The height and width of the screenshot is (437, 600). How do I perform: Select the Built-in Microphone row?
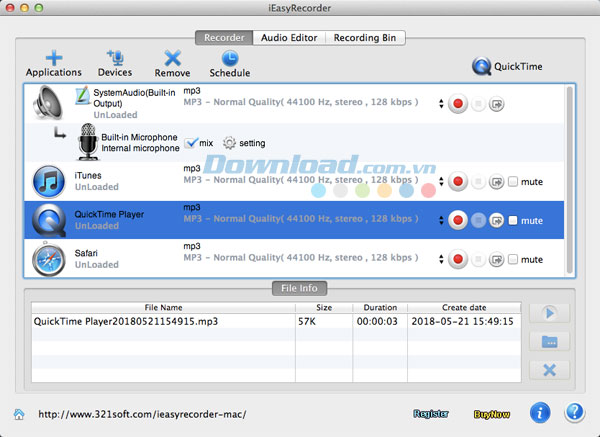point(294,143)
